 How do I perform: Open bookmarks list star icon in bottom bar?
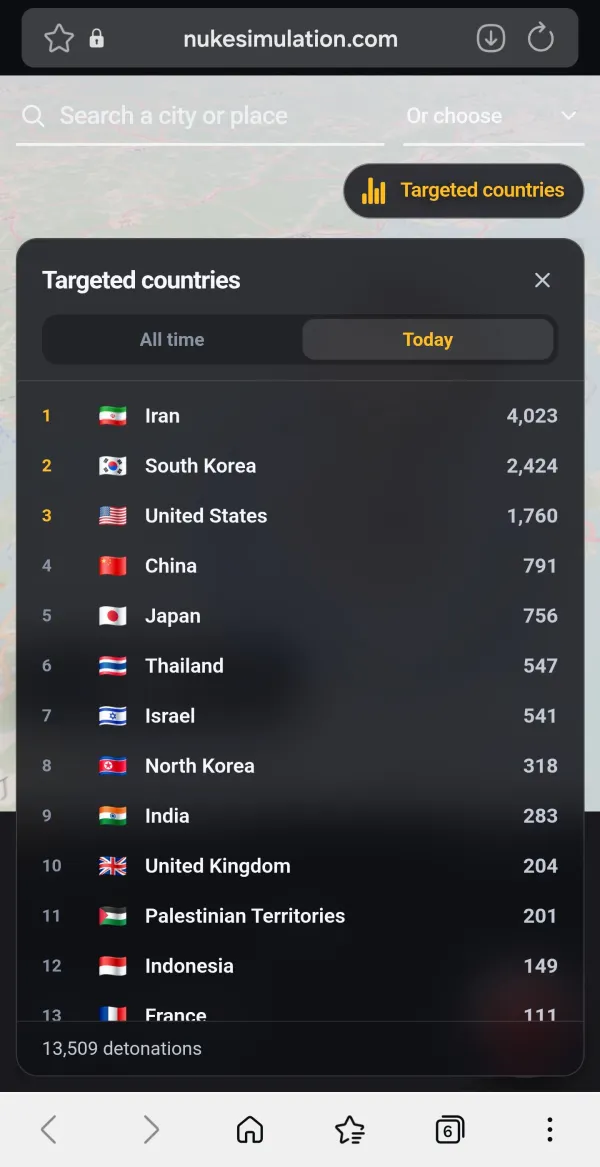[350, 1130]
